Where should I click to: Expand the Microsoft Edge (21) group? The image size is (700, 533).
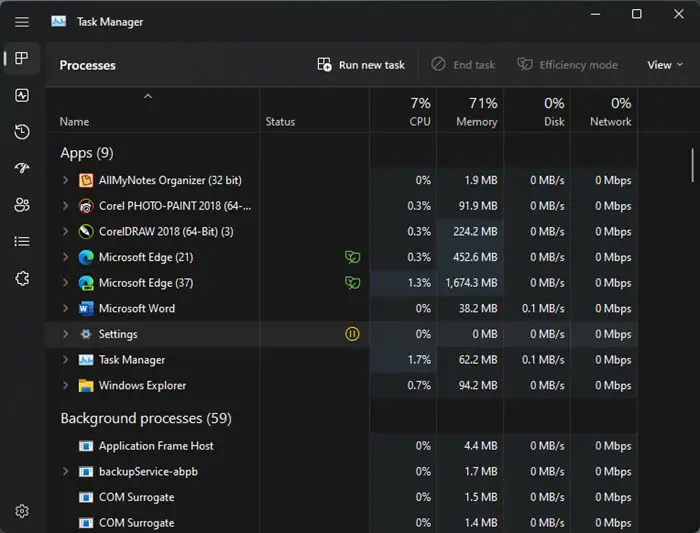pyautogui.click(x=65, y=257)
